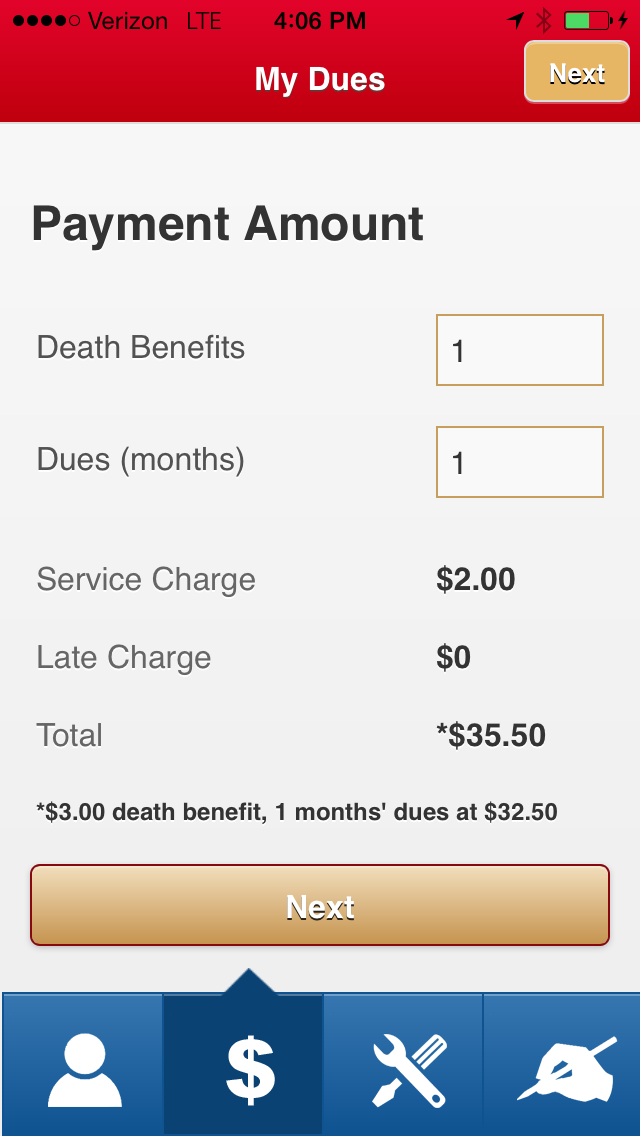Tap the 4:06 PM clock
This screenshot has height=1136, width=640.
320,20
